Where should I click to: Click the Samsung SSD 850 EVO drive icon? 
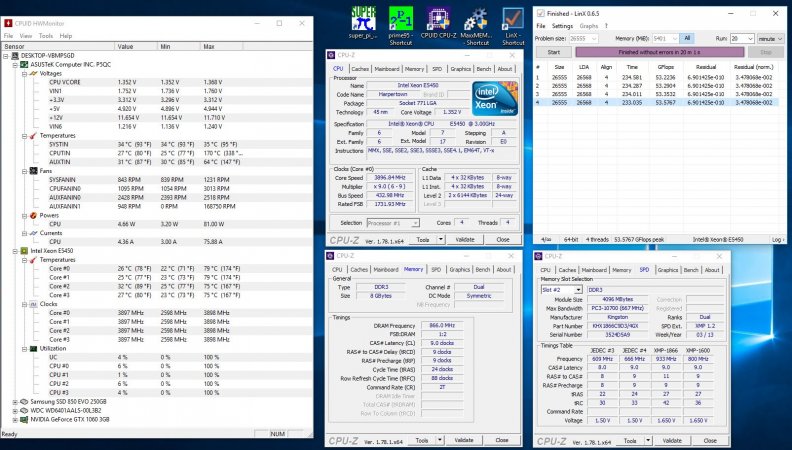pos(24,402)
